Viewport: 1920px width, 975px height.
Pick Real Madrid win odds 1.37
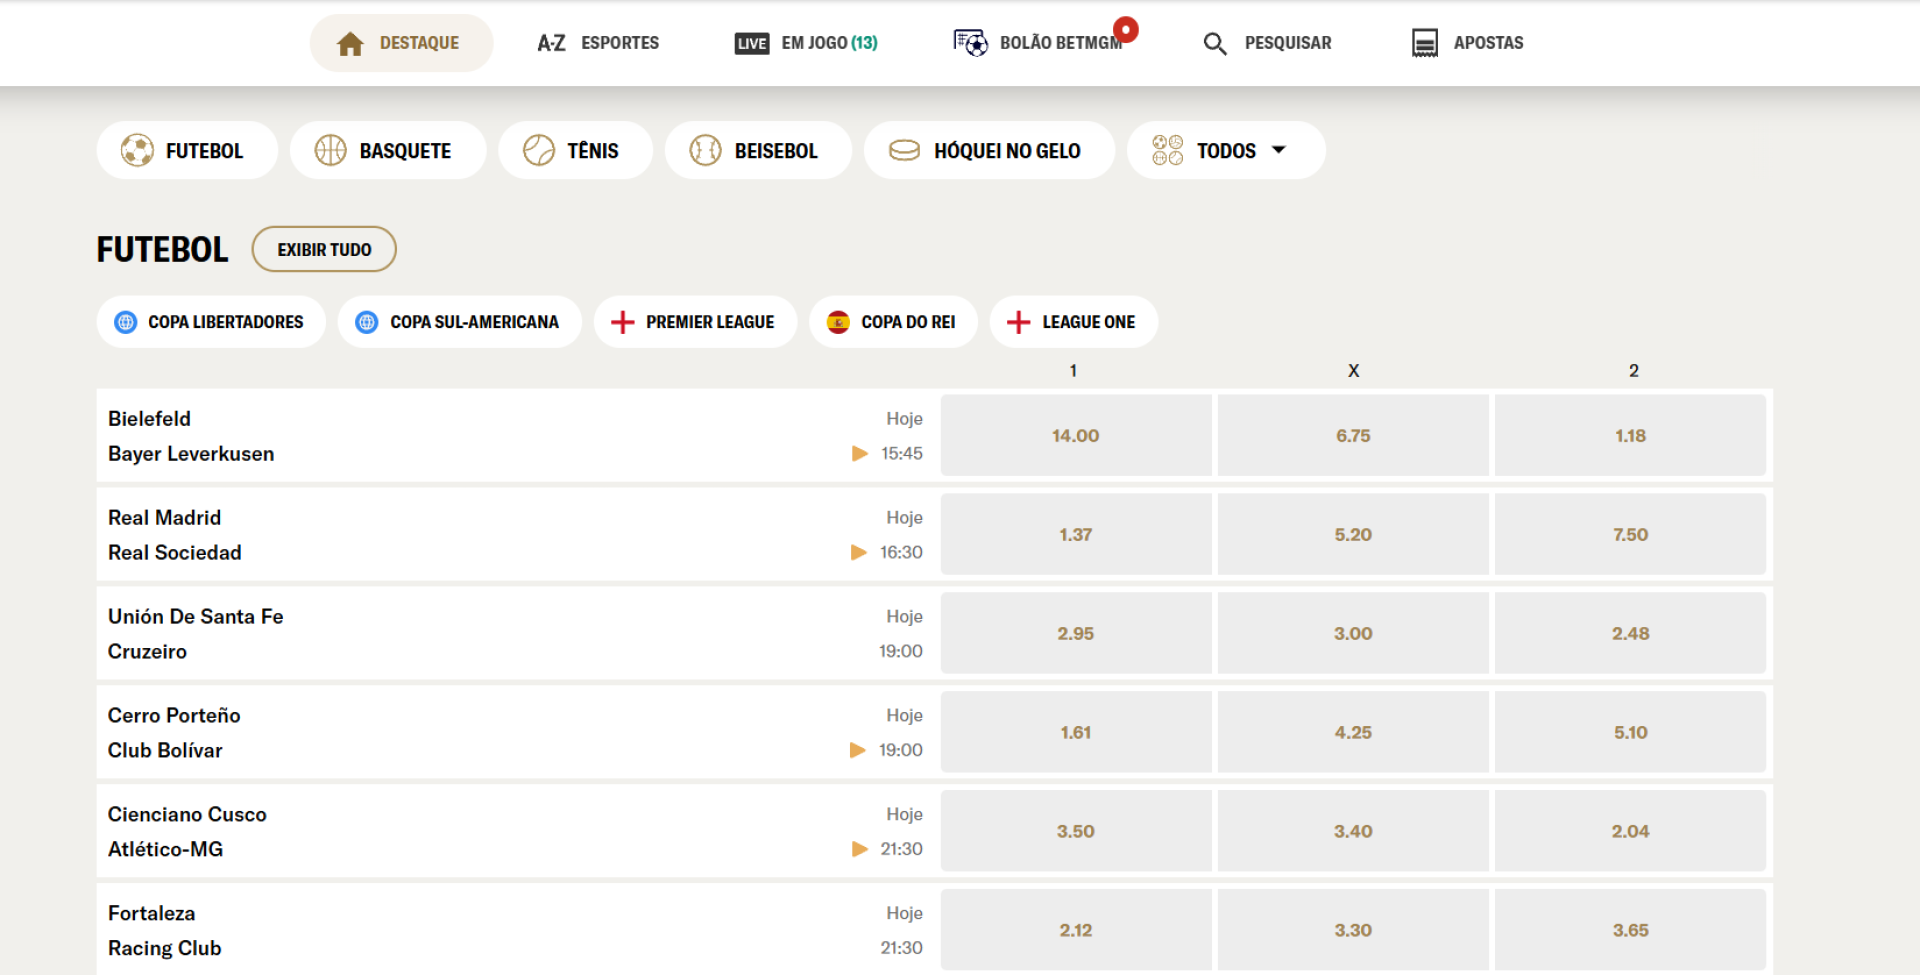[x=1075, y=535]
